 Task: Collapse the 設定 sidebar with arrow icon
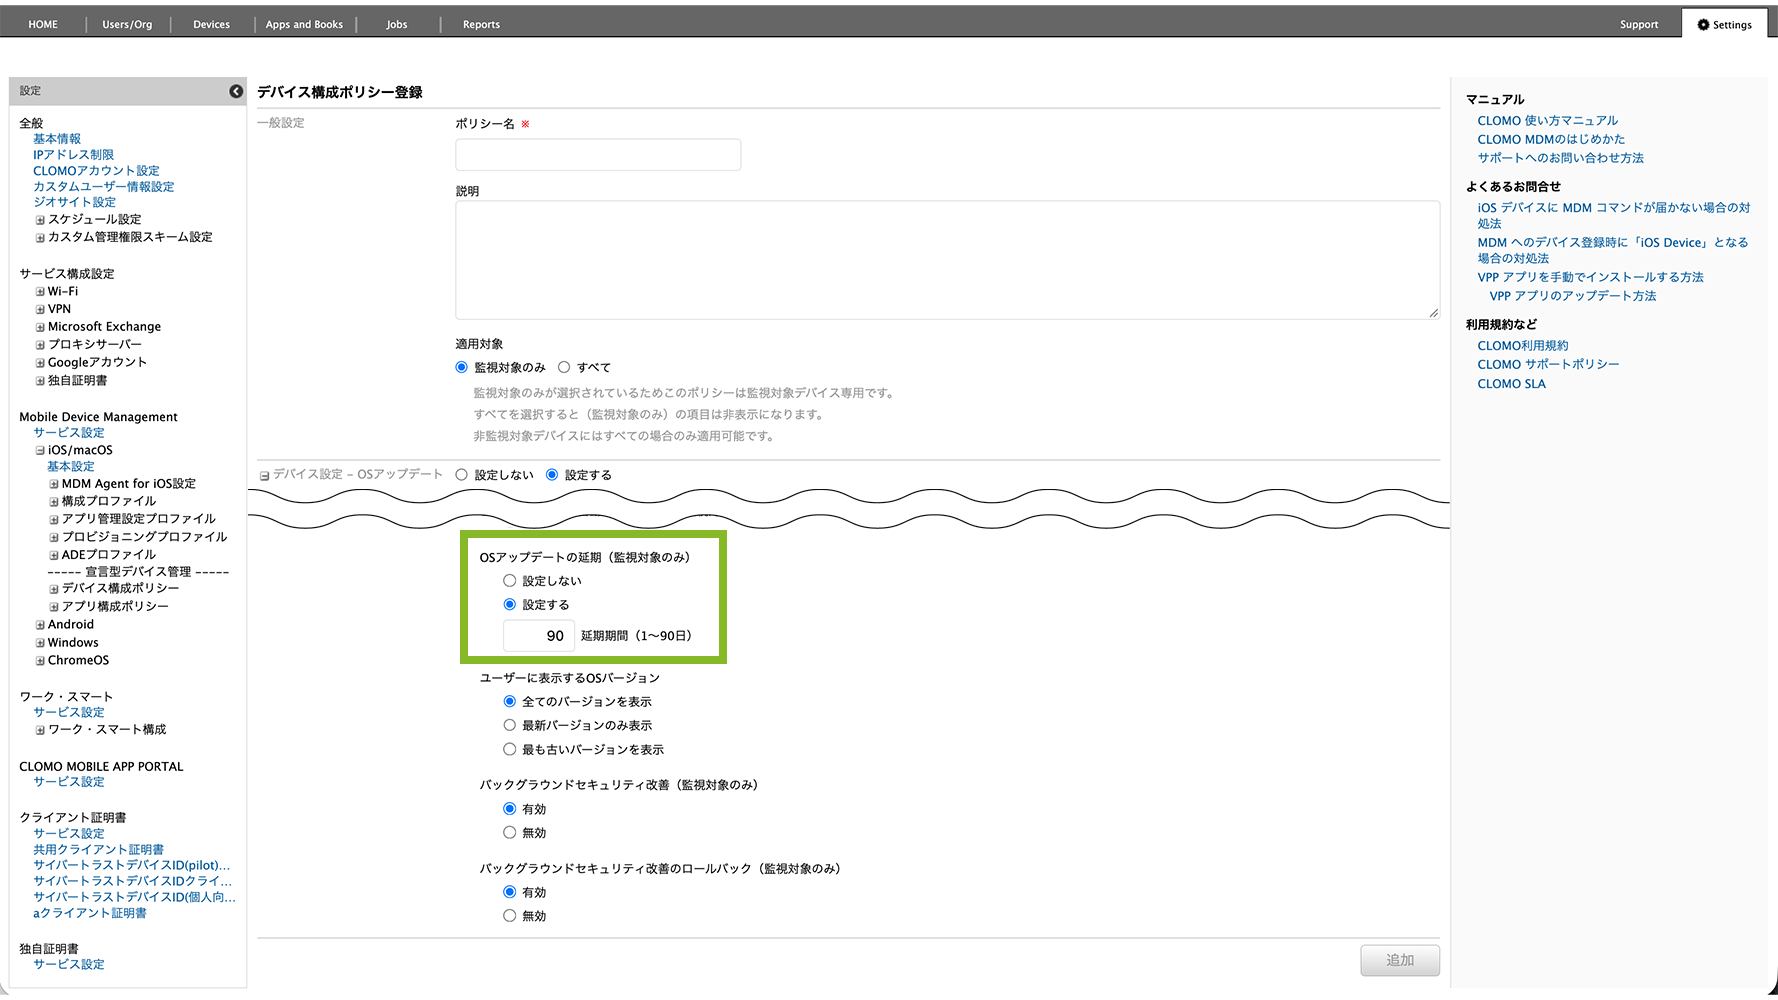[x=236, y=91]
